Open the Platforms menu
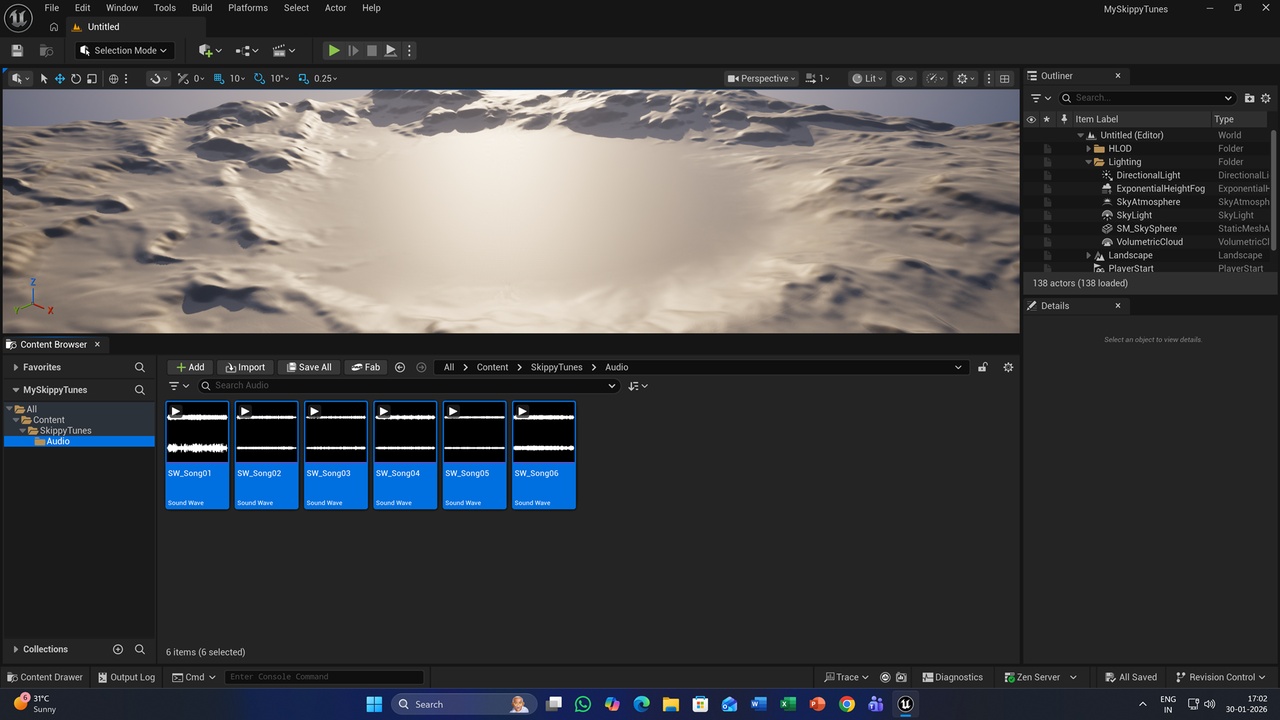This screenshot has height=720, width=1280. pos(248,7)
